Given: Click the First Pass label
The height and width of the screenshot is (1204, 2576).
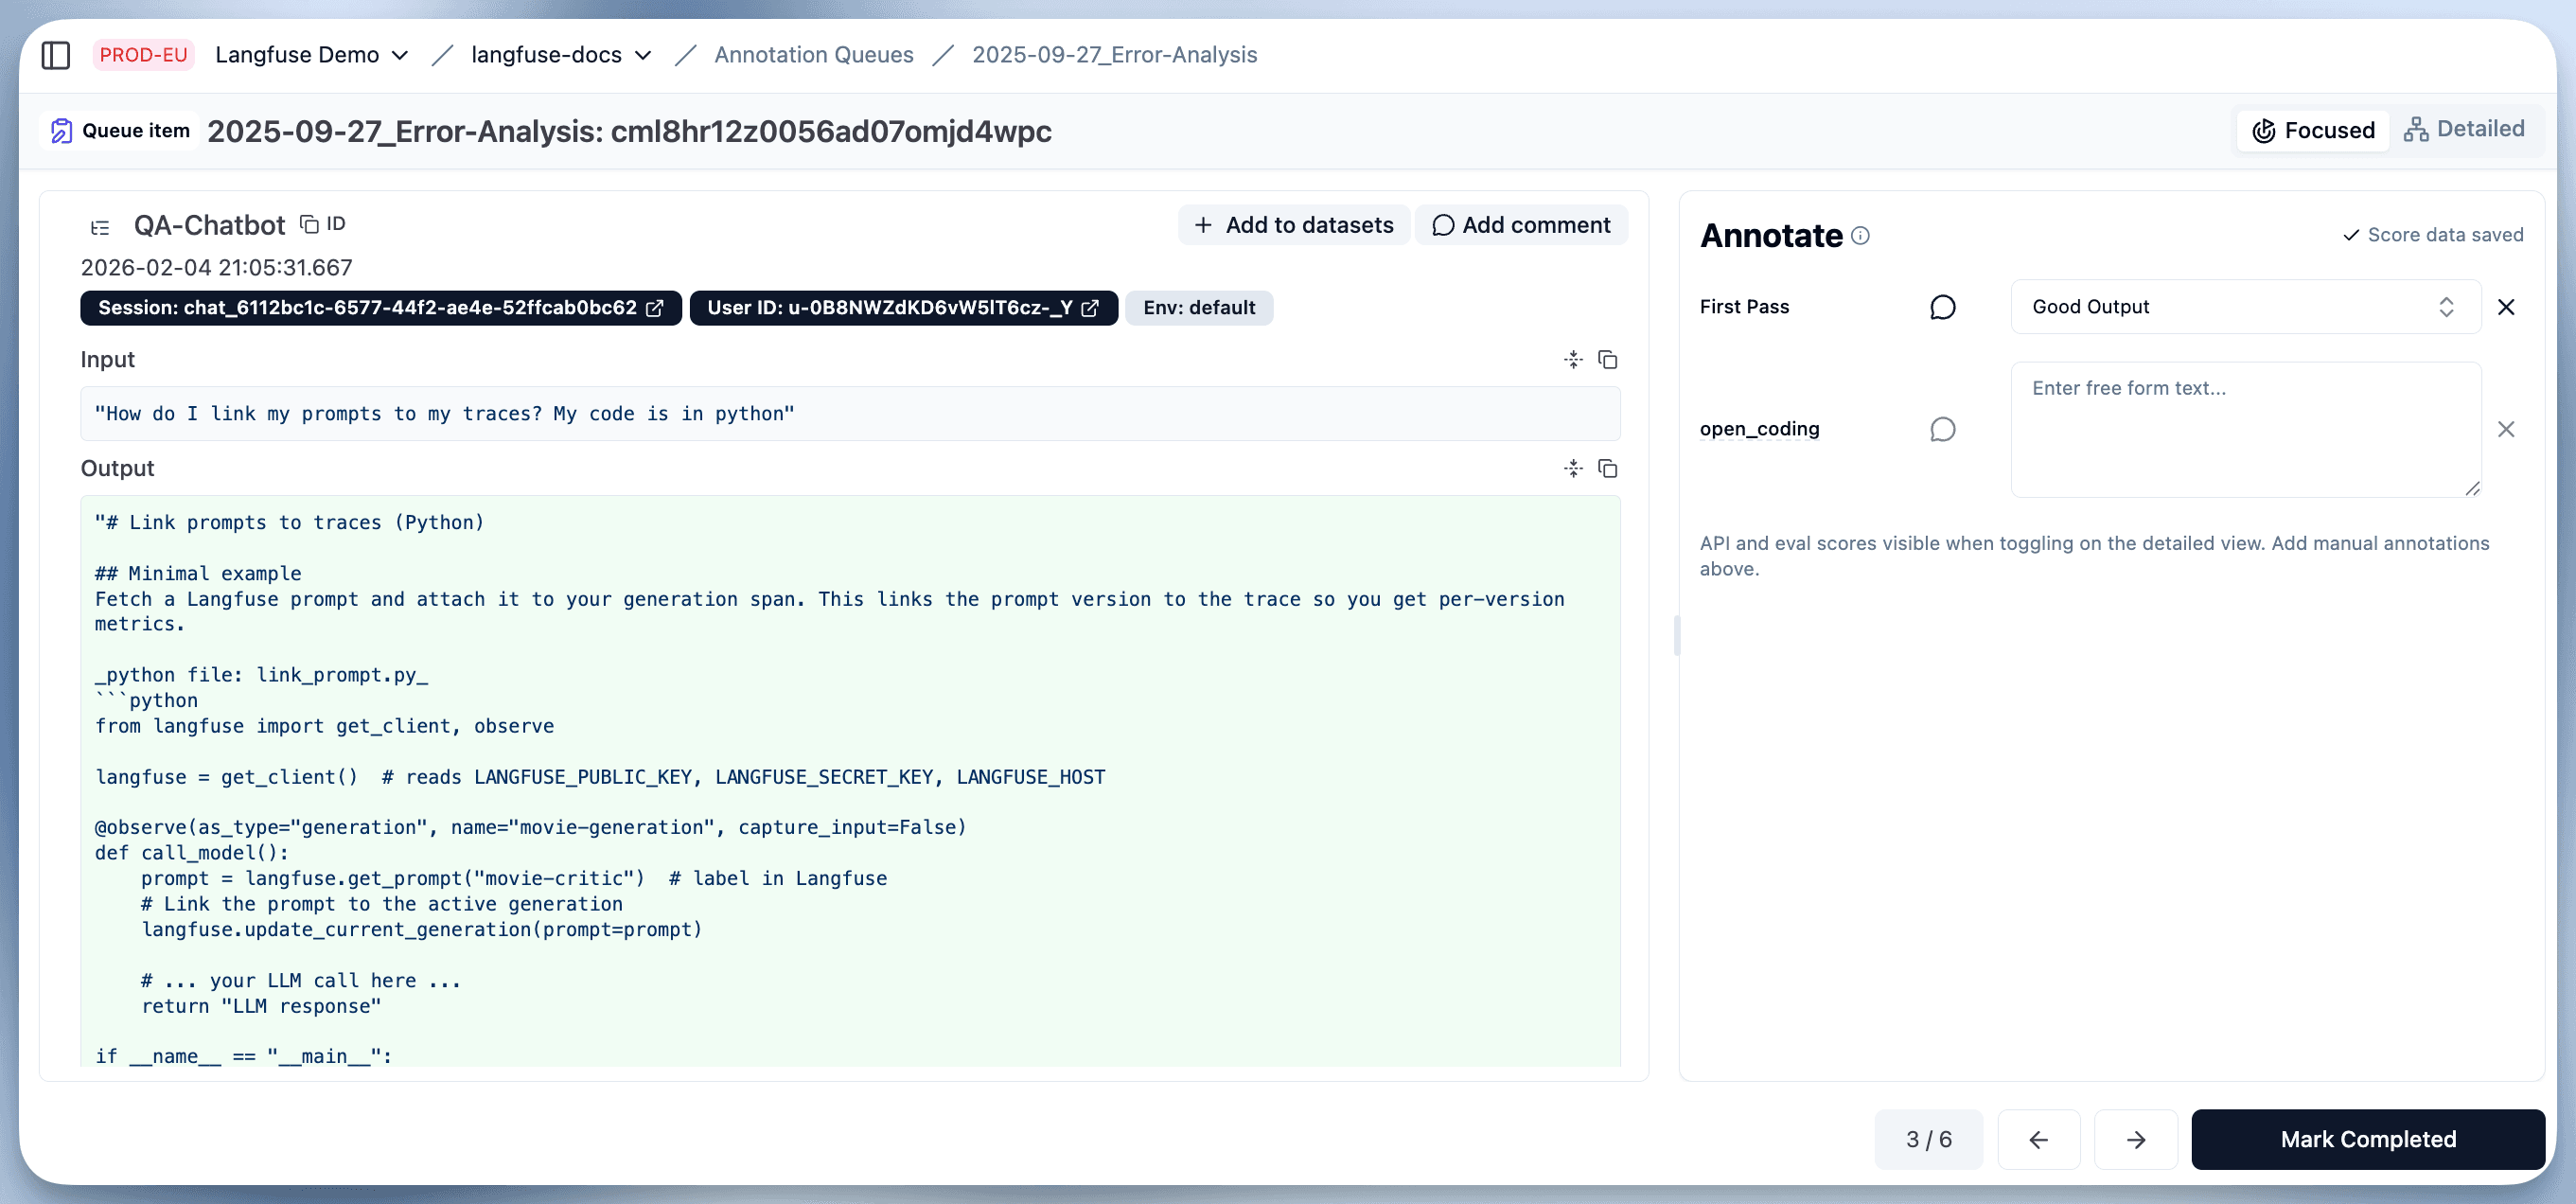Looking at the screenshot, I should tap(1744, 307).
